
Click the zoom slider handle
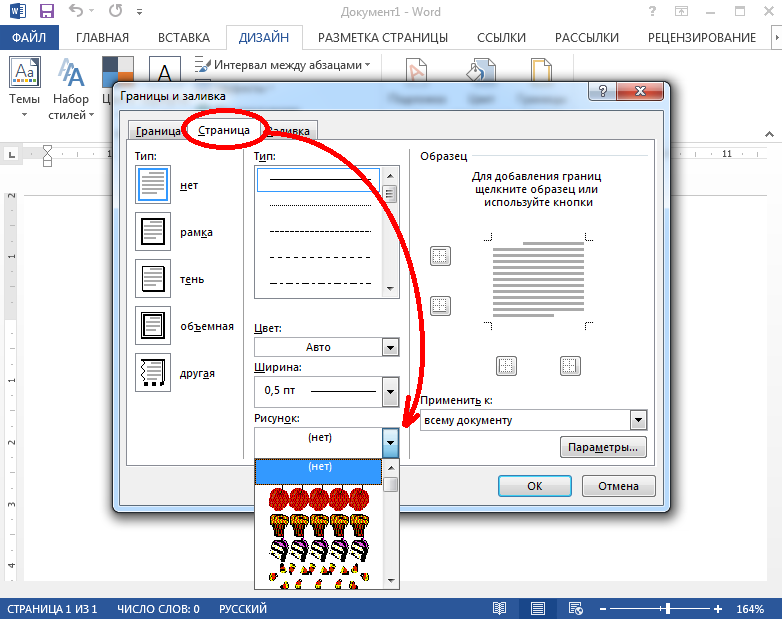coord(667,609)
